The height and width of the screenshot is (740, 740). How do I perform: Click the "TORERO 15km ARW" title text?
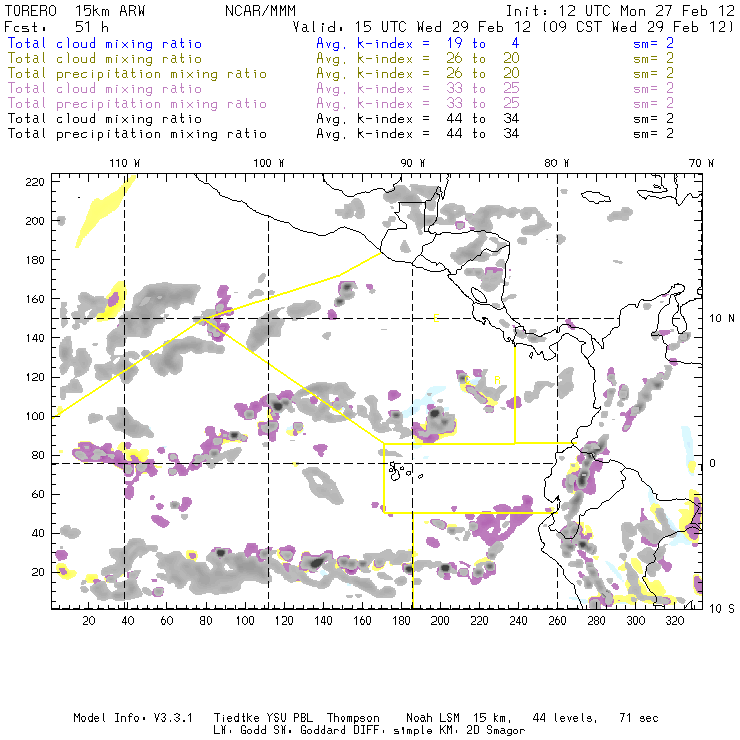[75, 11]
